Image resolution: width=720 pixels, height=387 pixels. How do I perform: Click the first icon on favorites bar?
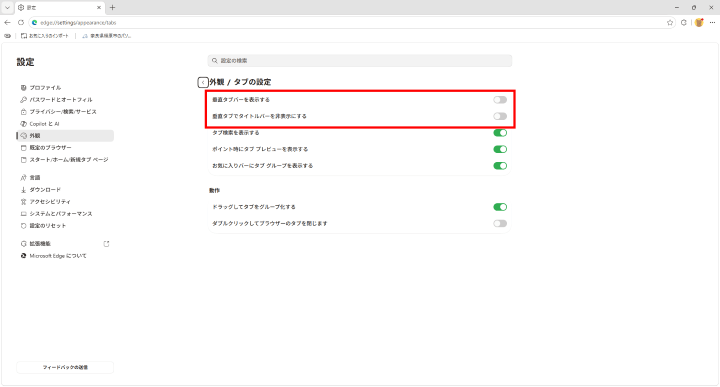pyautogui.click(x=7, y=36)
